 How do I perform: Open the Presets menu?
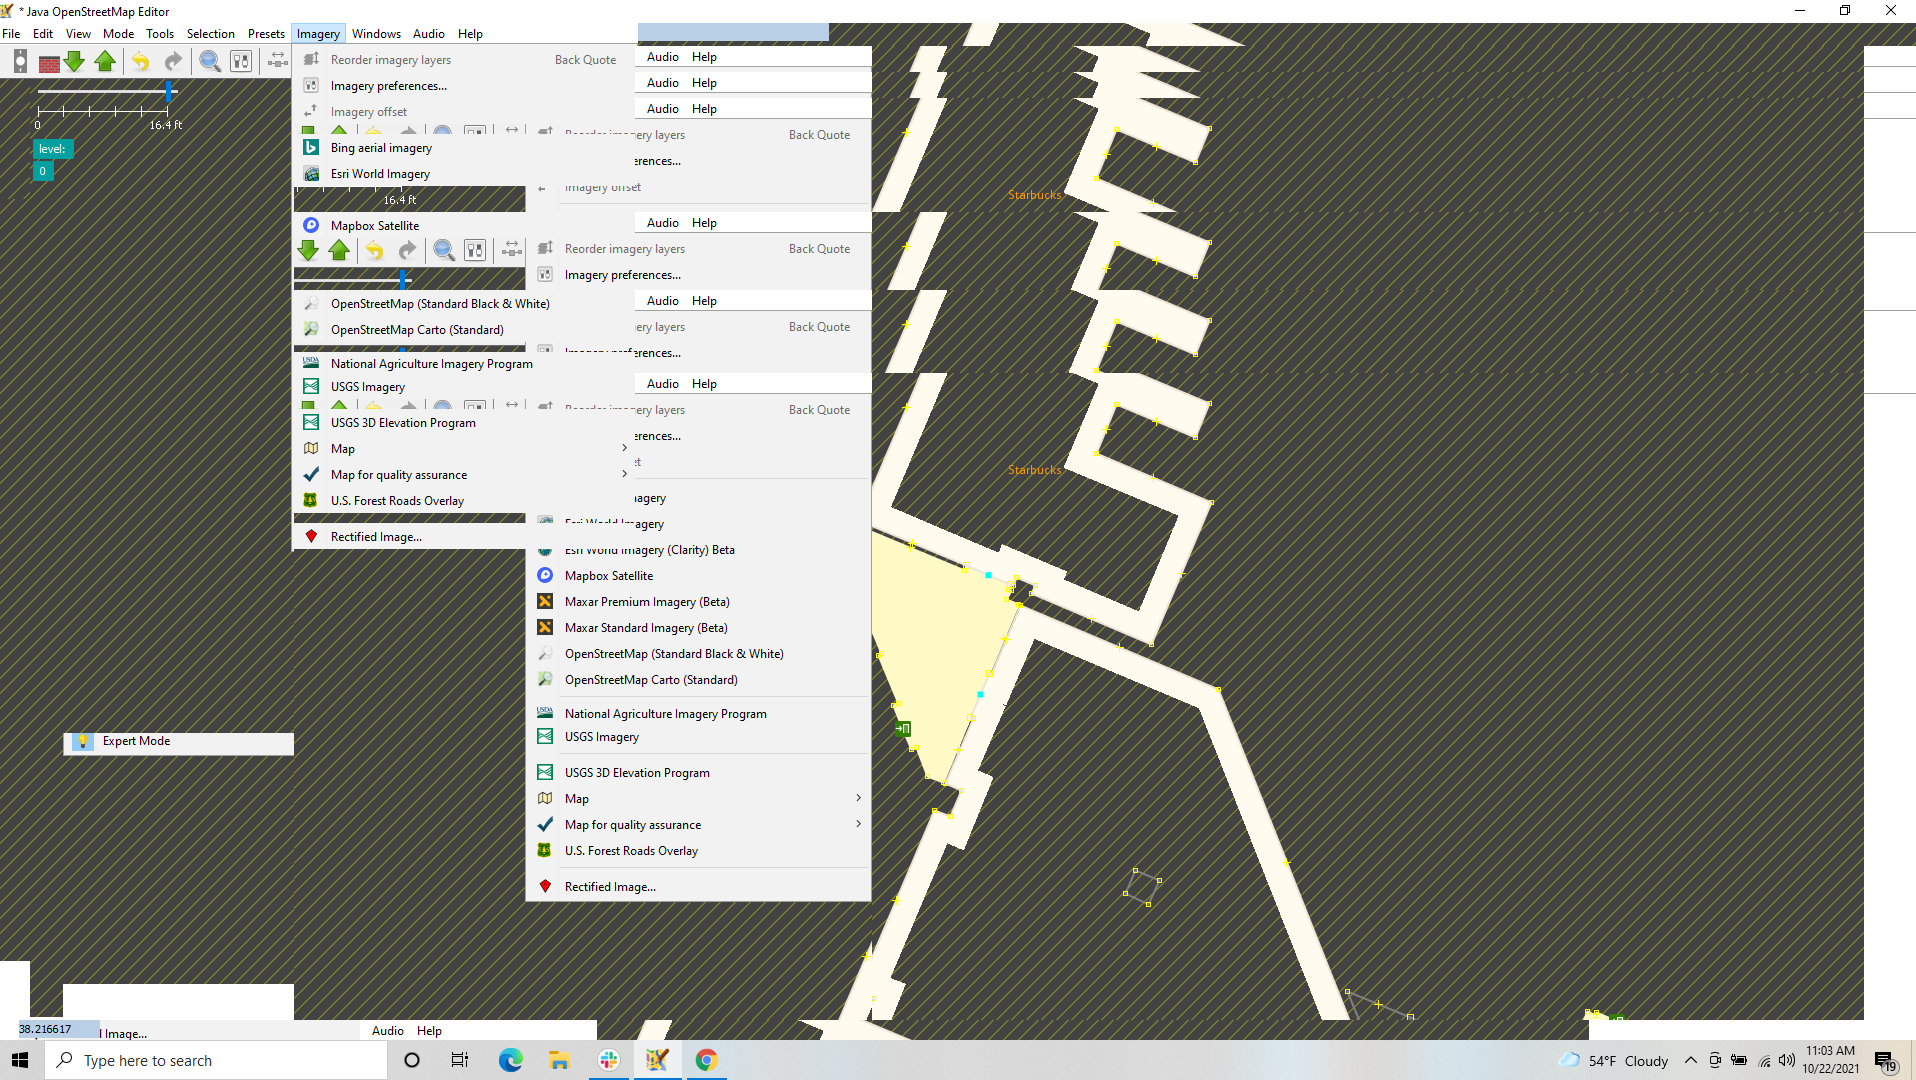pos(266,33)
